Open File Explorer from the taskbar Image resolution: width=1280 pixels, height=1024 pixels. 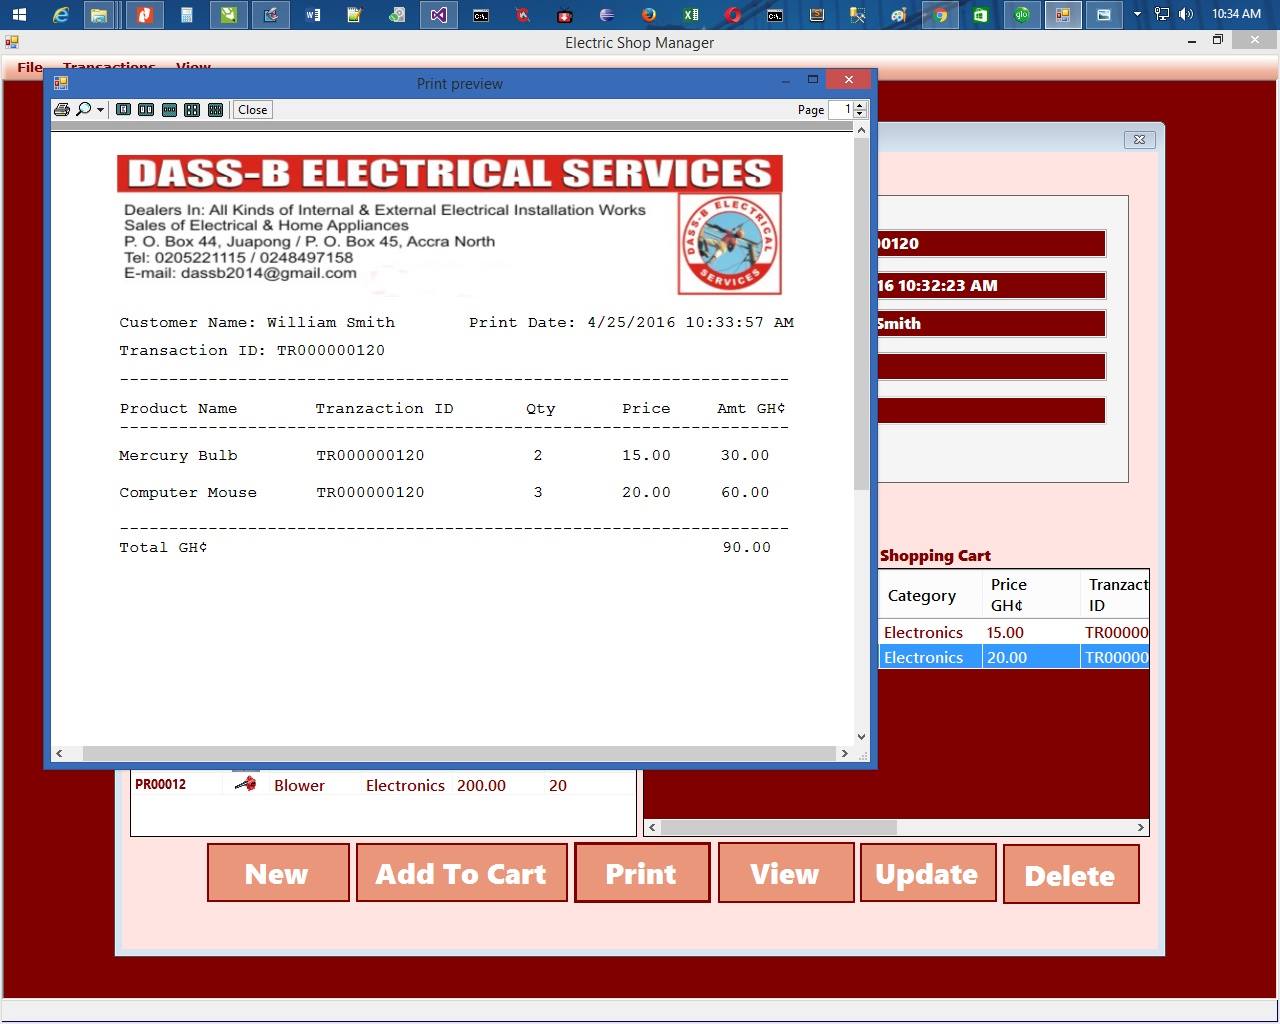pyautogui.click(x=100, y=14)
